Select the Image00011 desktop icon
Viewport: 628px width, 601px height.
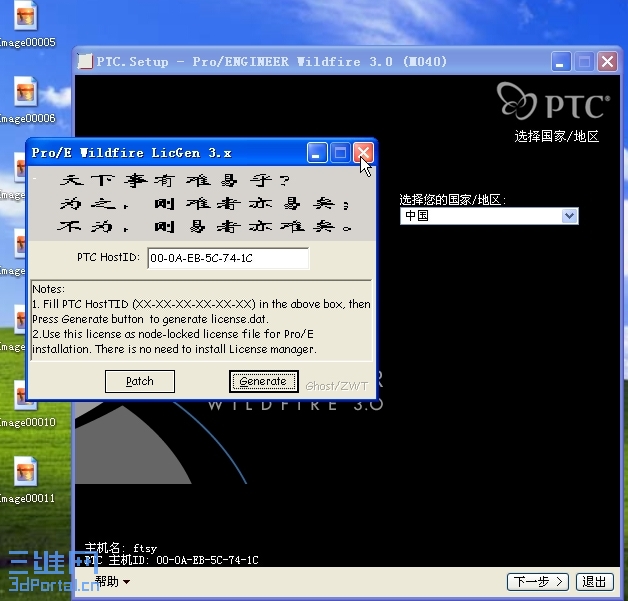point(26,480)
